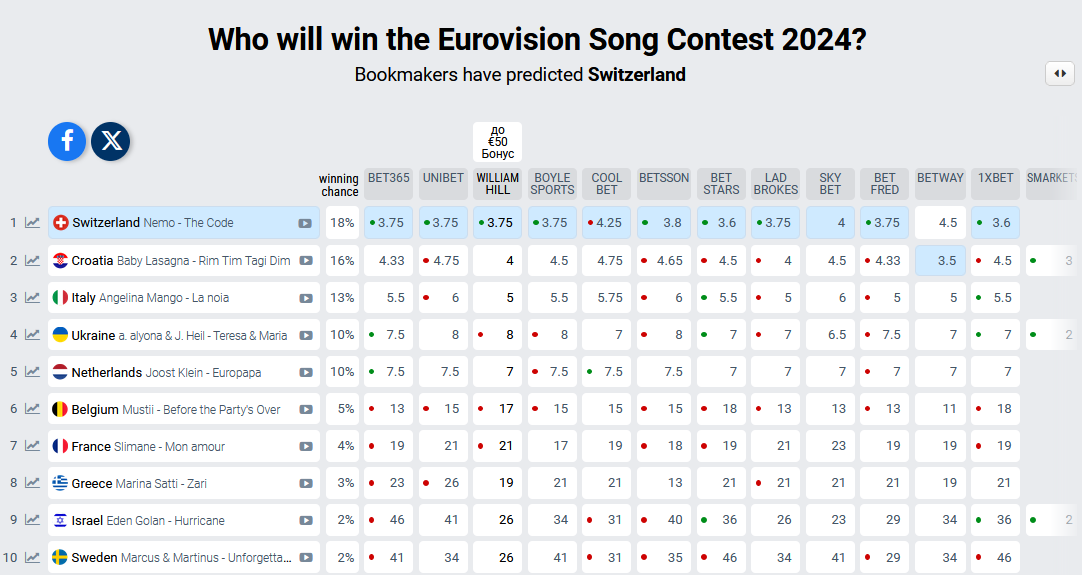Open the UNIBET bookmaker column header

[x=443, y=178]
